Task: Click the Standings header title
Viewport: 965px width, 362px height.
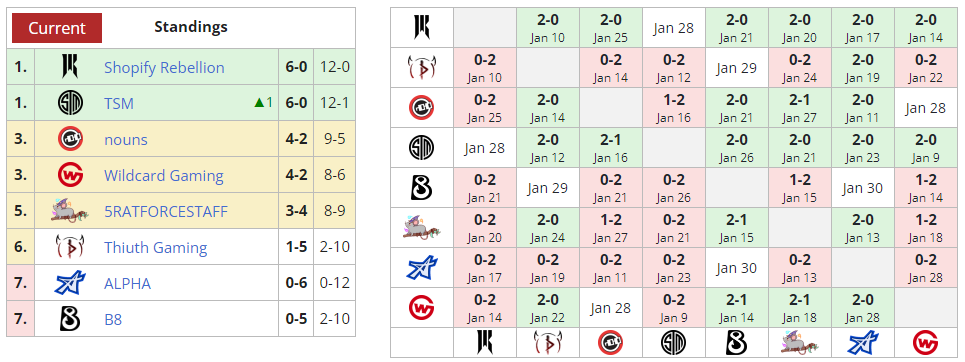Action: coord(191,27)
